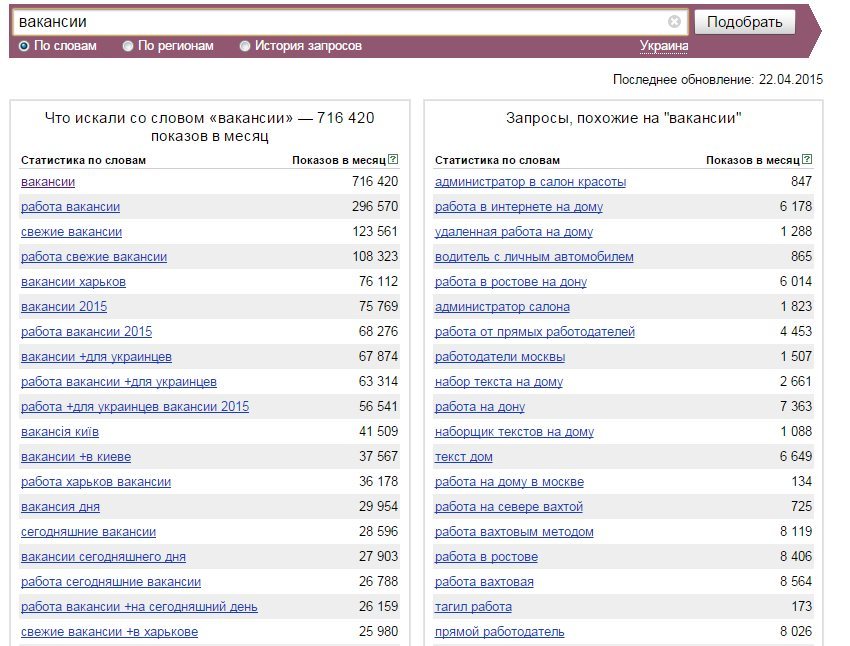Open the вакансія київ link
The height and width of the screenshot is (646, 850).
coord(60,432)
